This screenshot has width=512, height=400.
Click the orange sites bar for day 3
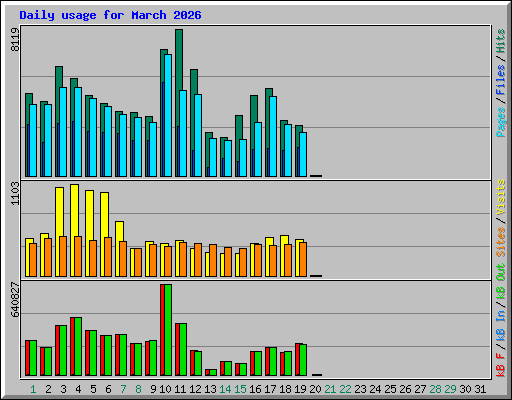[x=63, y=256]
